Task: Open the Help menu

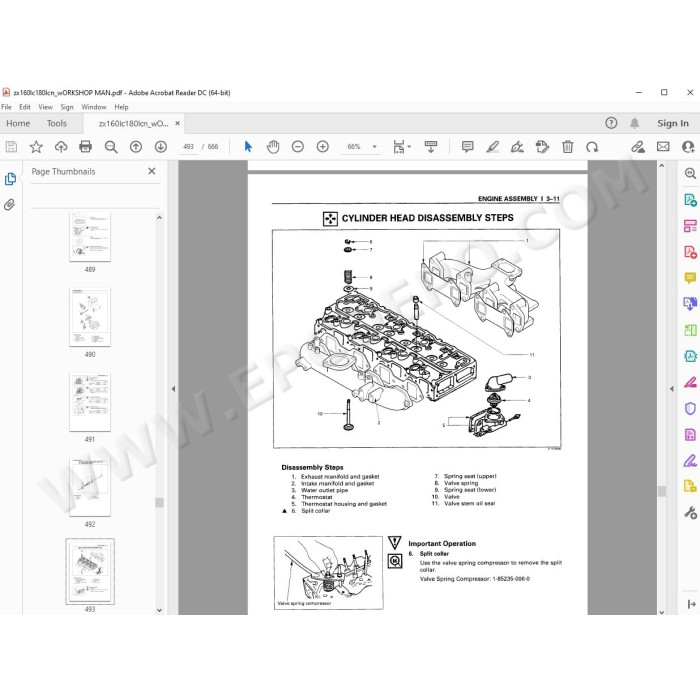Action: point(121,107)
